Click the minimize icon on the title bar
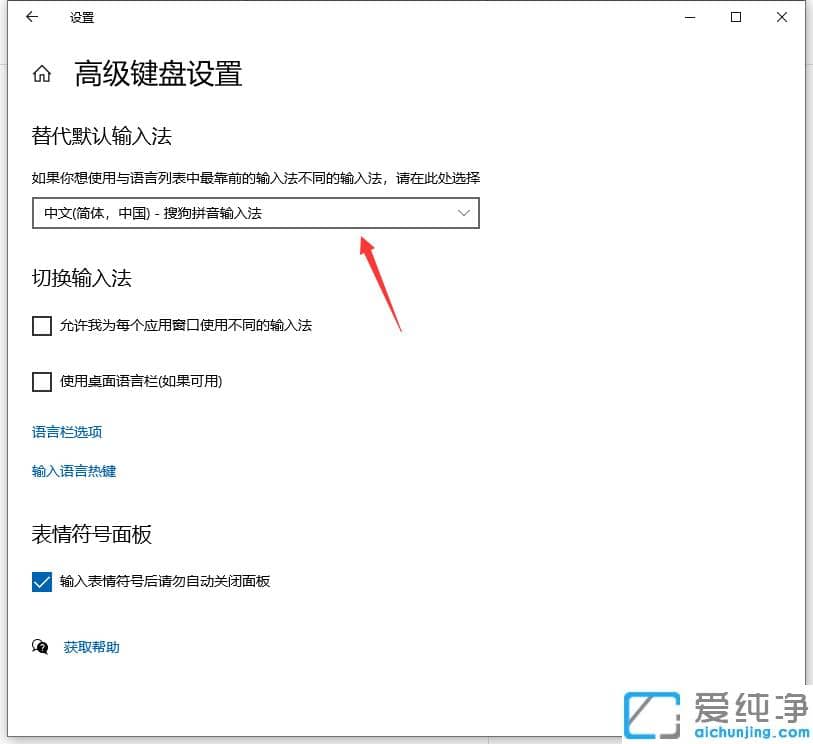The image size is (813, 744). click(x=691, y=17)
